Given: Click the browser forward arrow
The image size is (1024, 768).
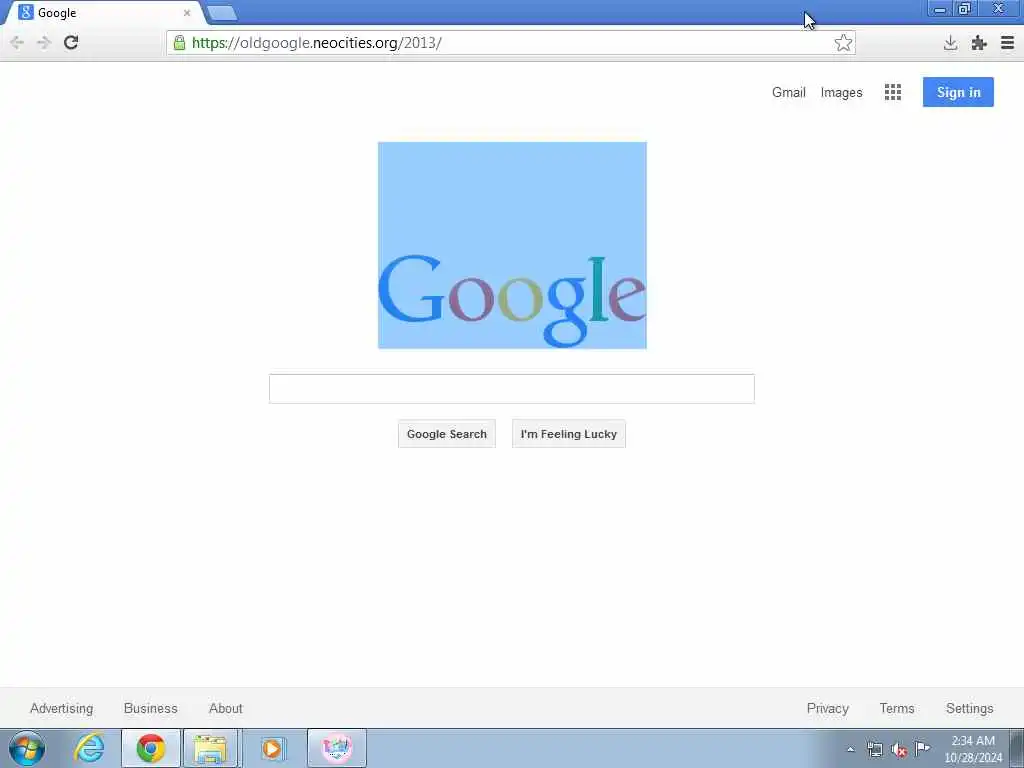Looking at the screenshot, I should (44, 42).
